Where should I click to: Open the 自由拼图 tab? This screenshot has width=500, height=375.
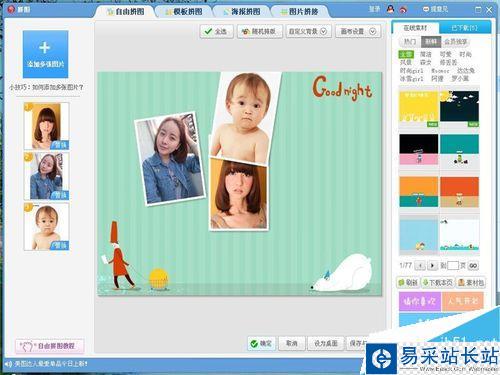click(x=125, y=12)
